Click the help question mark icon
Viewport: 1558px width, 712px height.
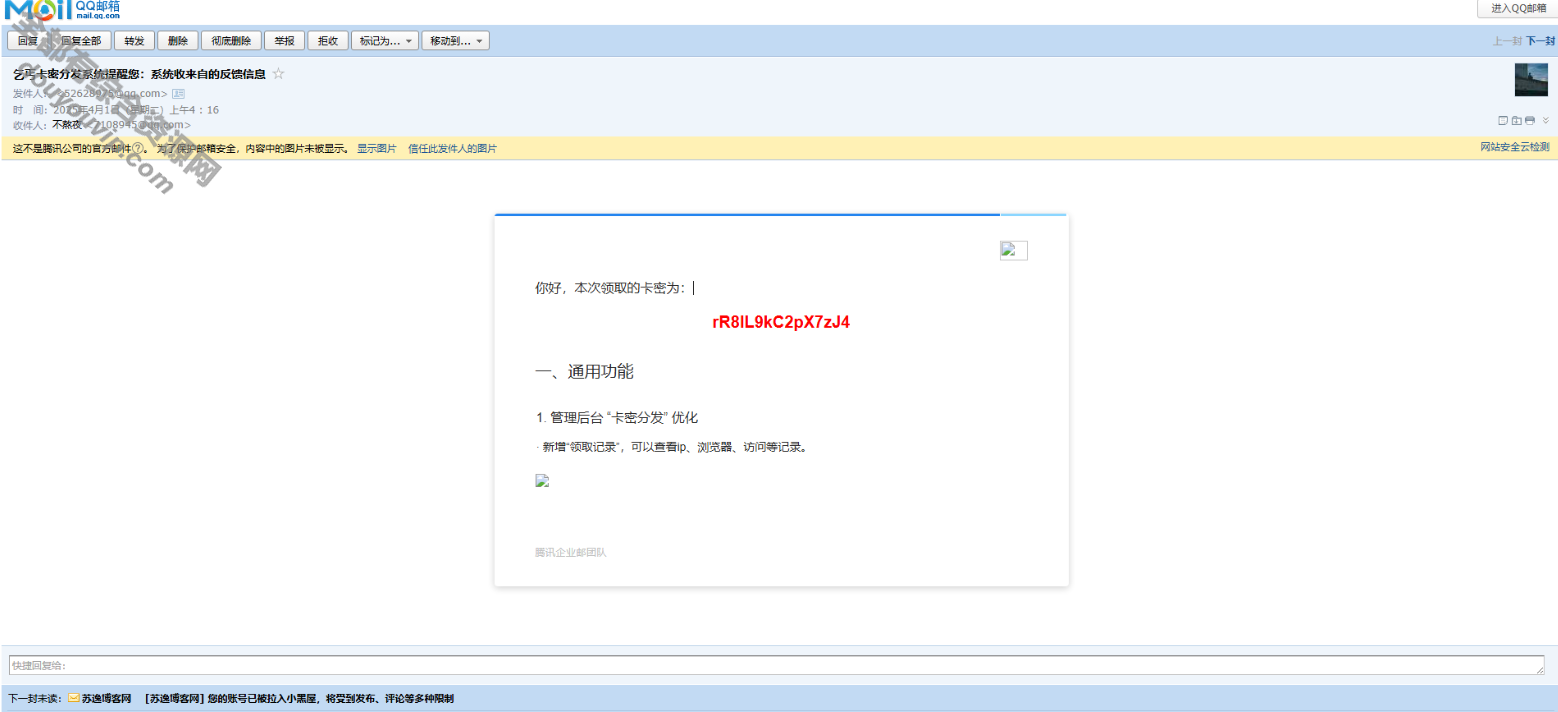point(138,148)
